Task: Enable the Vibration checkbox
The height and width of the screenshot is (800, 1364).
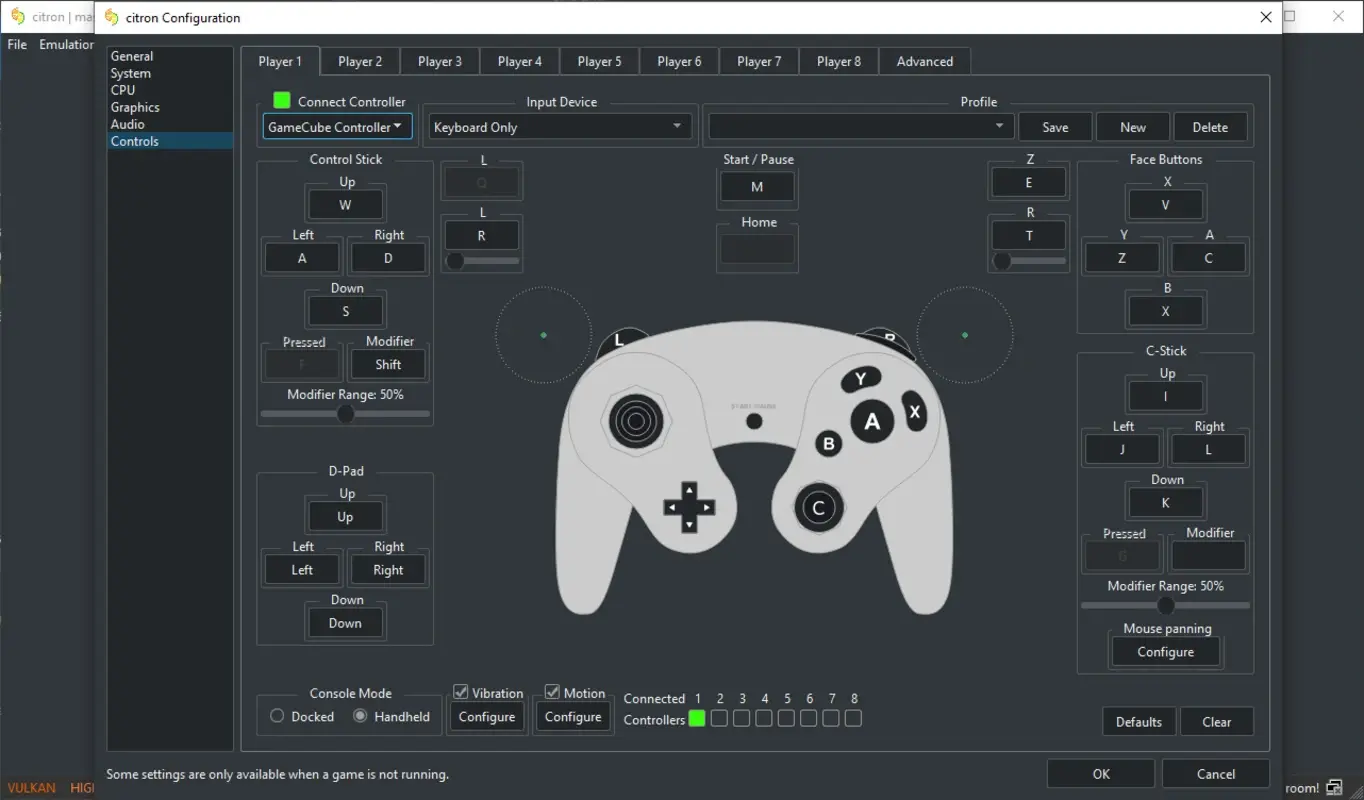Action: (x=461, y=691)
